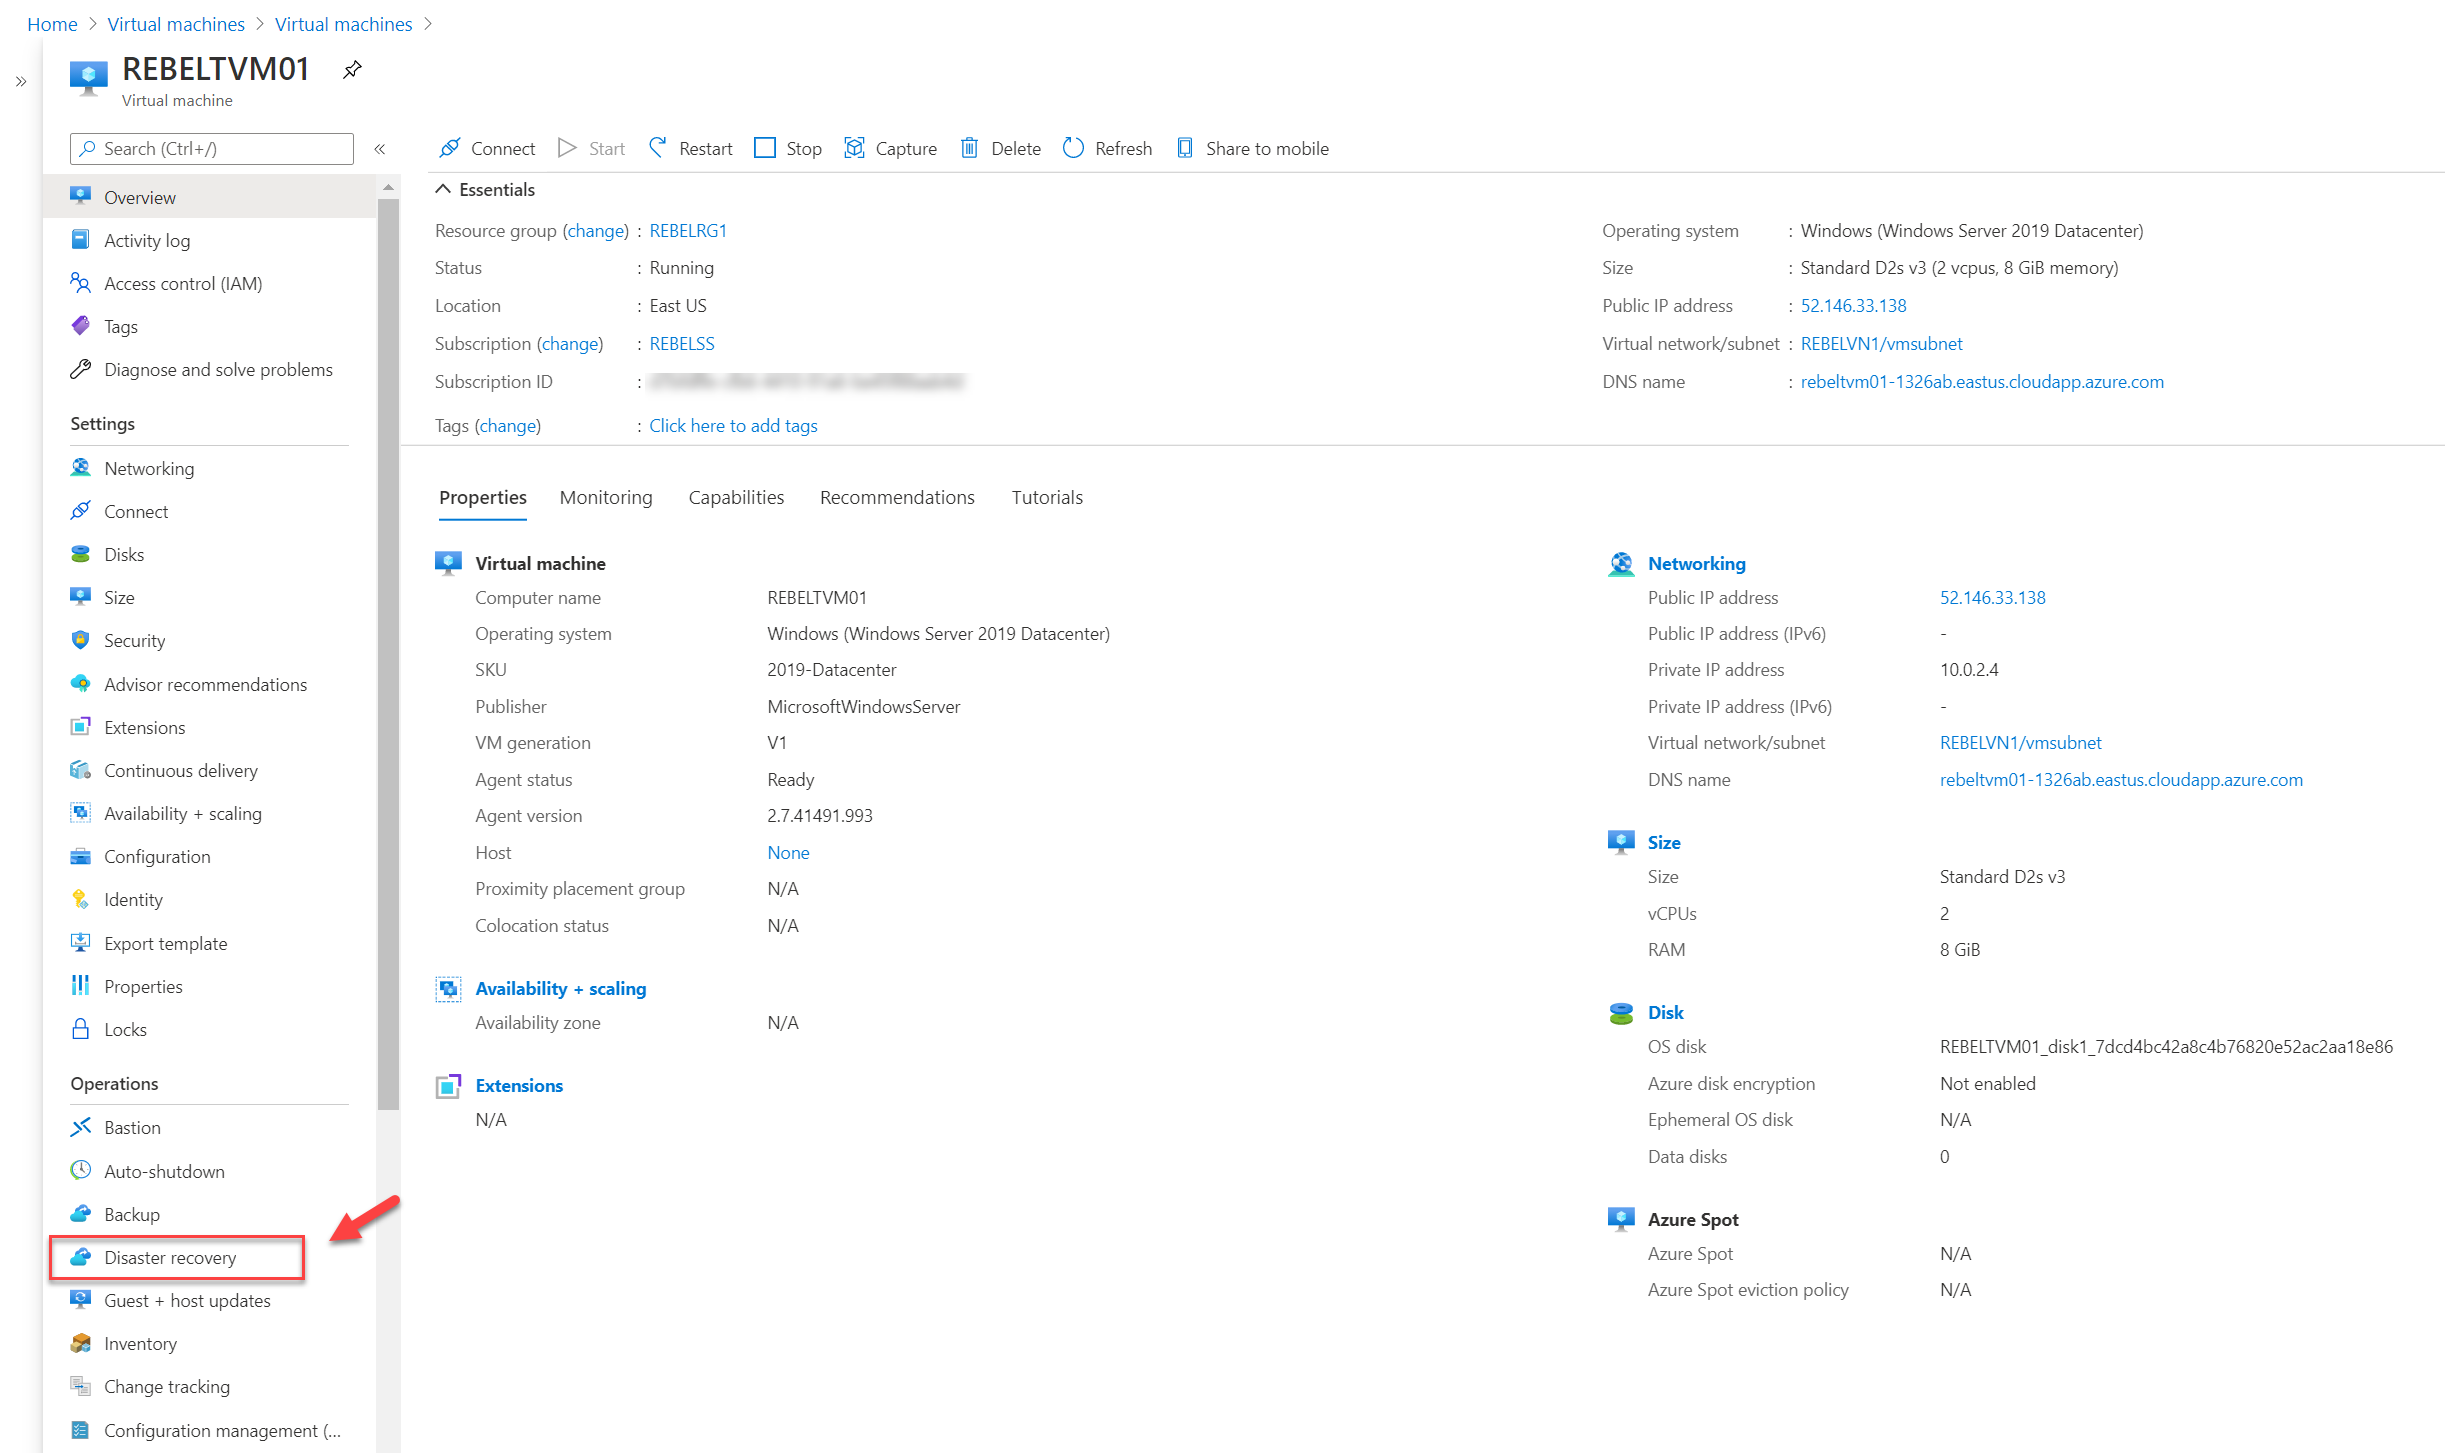Switch to the Monitoring tab
The height and width of the screenshot is (1453, 2445).
(x=606, y=497)
